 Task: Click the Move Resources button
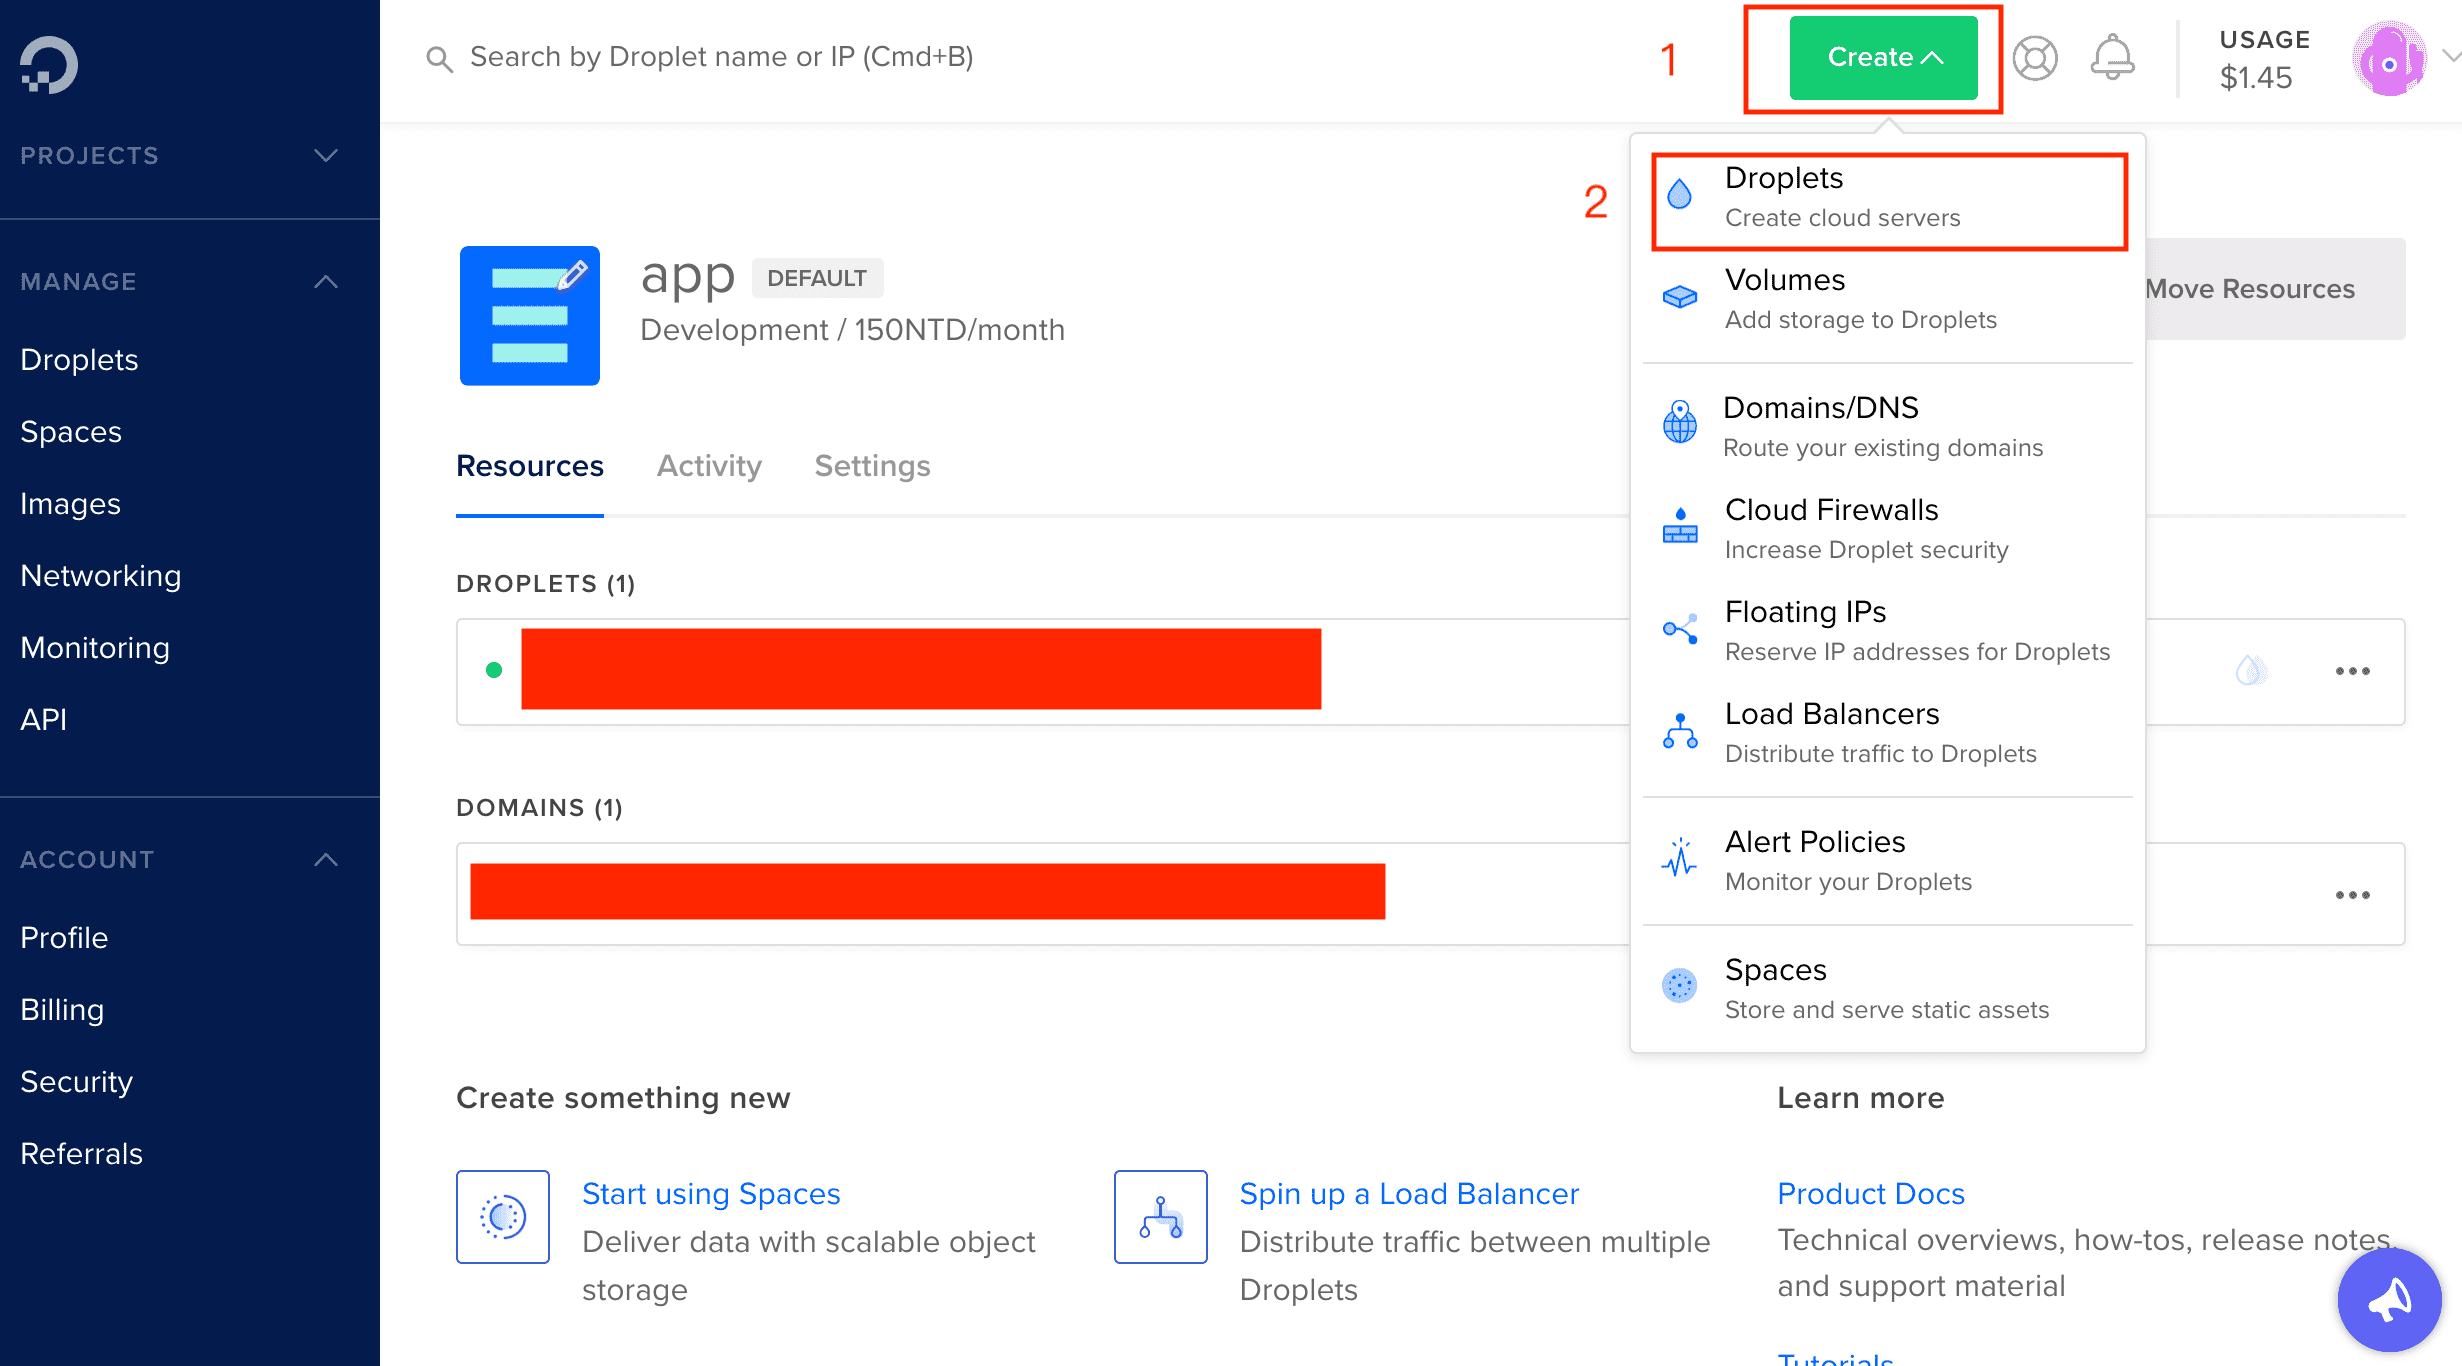point(2274,289)
